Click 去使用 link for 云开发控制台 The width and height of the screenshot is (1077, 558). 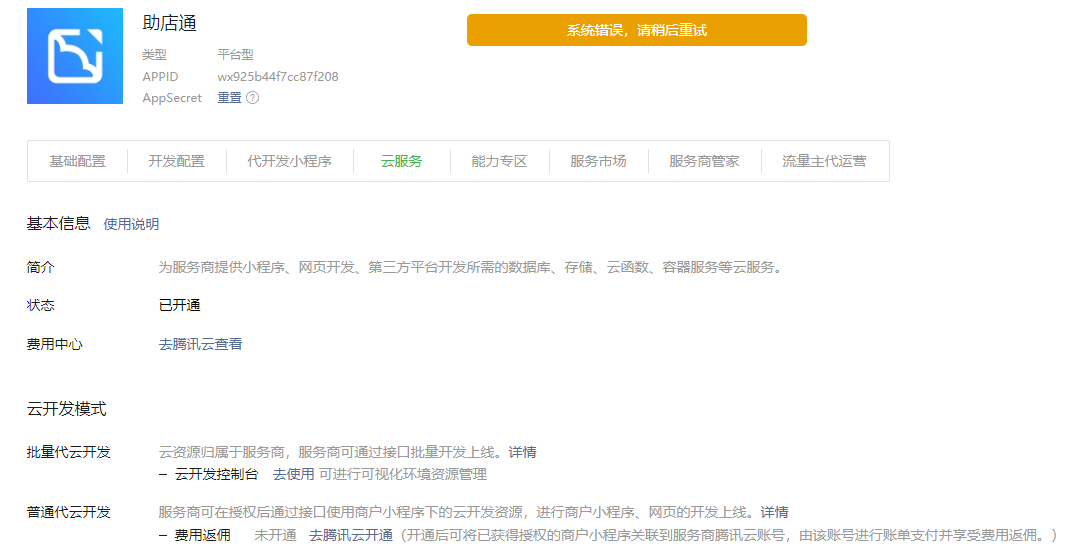293,474
